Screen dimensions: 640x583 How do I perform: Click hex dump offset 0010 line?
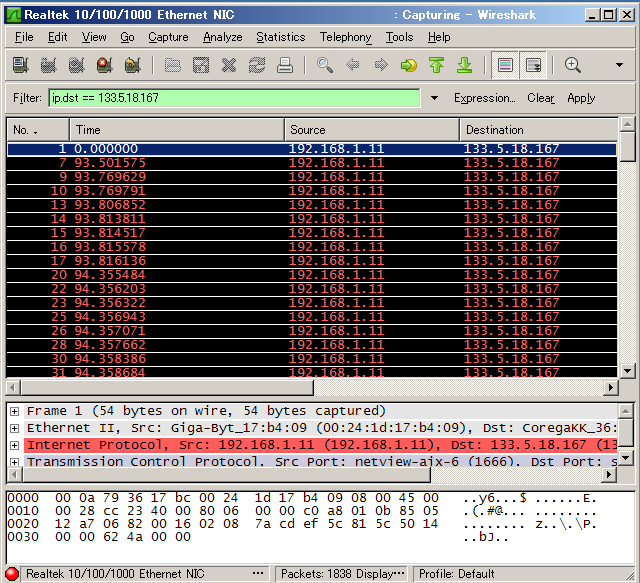pos(302,511)
